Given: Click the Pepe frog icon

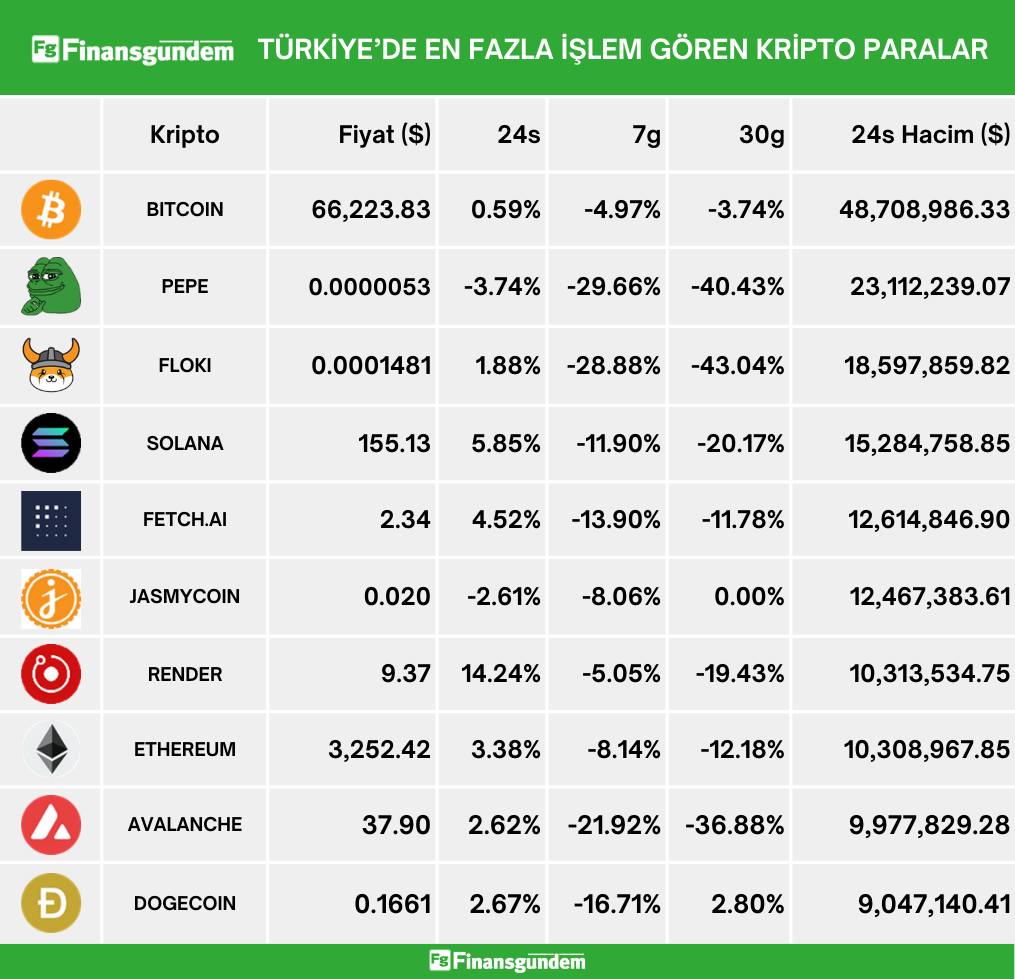Looking at the screenshot, I should [51, 287].
